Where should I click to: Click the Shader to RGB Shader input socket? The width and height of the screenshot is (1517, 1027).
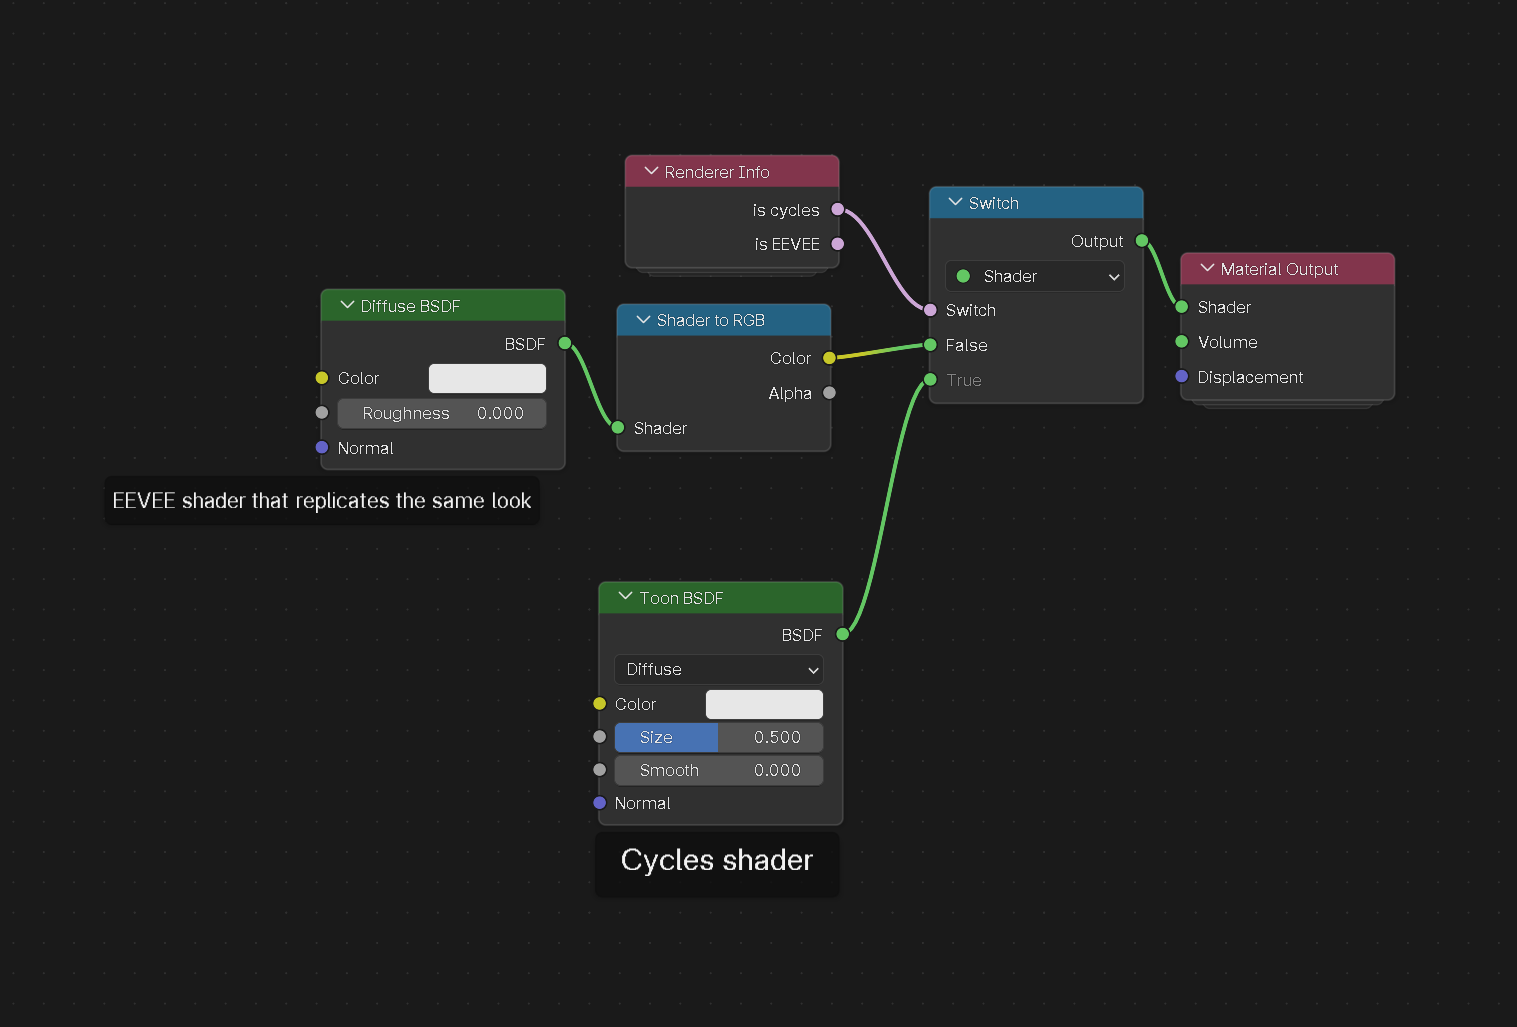pyautogui.click(x=618, y=428)
